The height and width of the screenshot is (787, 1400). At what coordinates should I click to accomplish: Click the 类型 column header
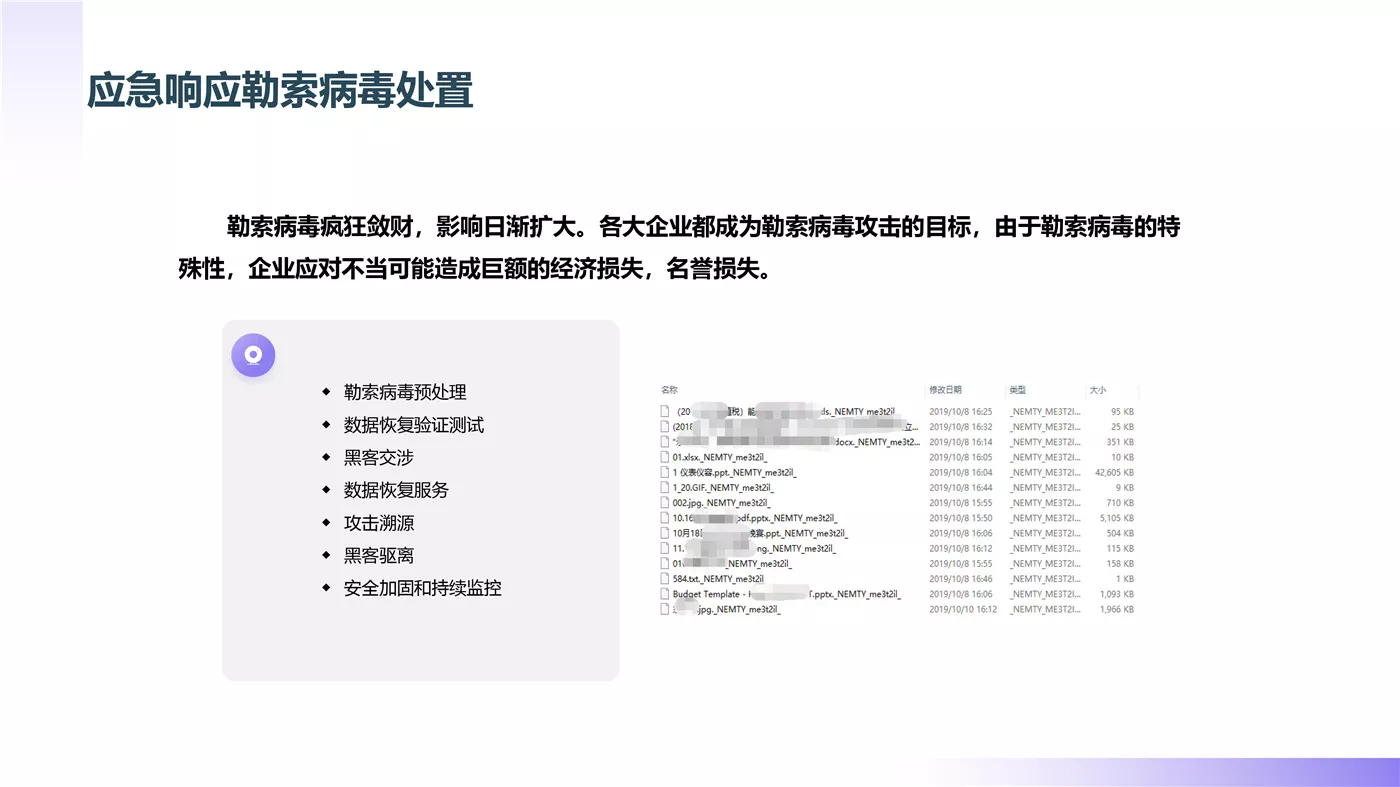pyautogui.click(x=1017, y=390)
